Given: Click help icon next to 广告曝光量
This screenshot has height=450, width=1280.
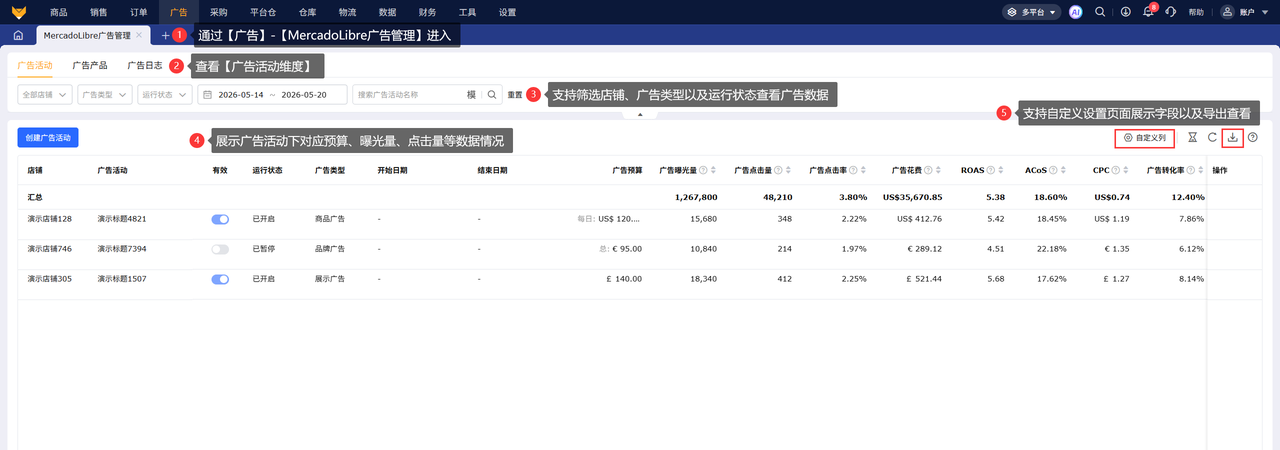Looking at the screenshot, I should coord(703,170).
